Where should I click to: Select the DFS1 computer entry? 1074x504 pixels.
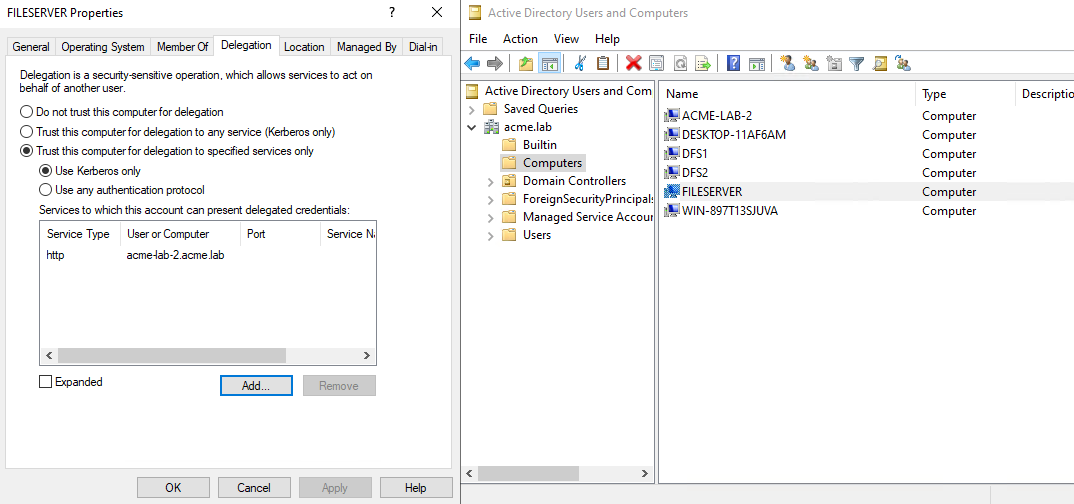tap(694, 154)
